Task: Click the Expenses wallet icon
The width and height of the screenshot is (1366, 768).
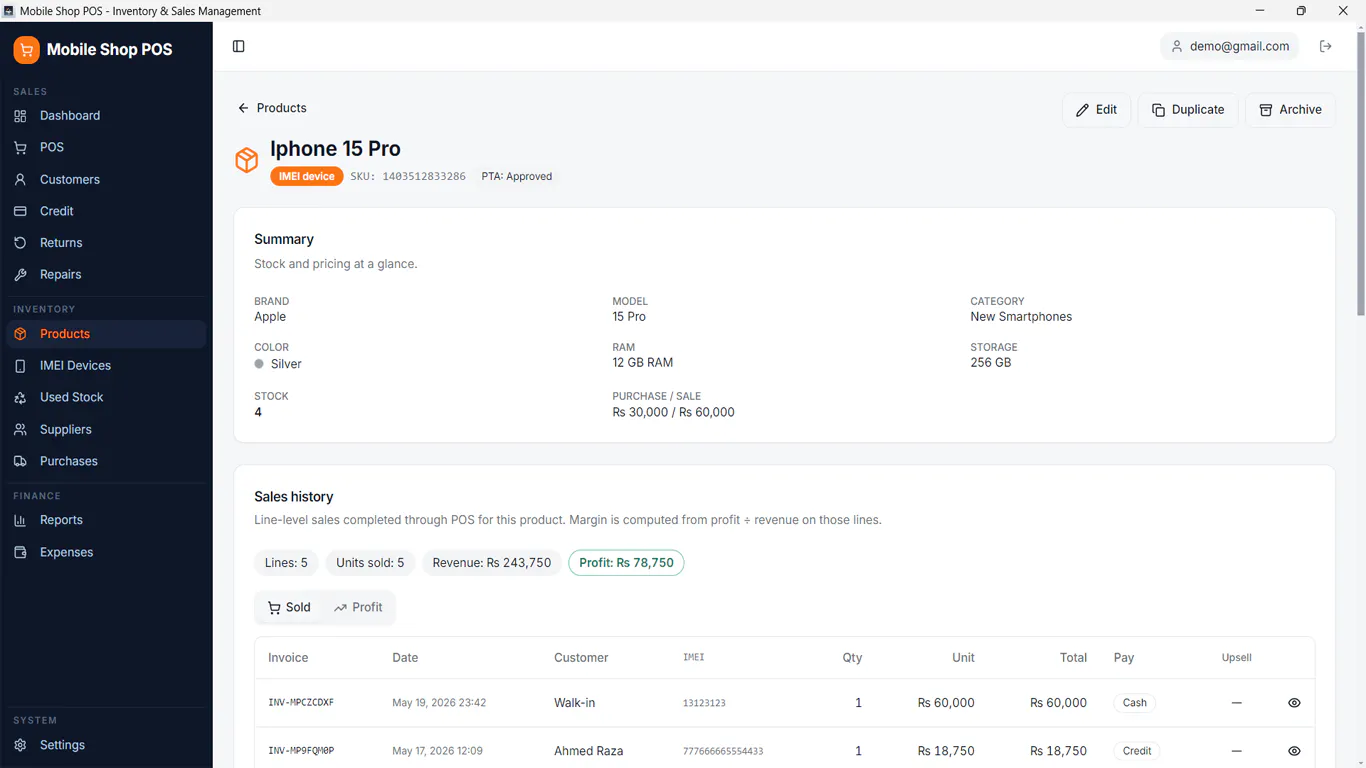Action: [20, 552]
